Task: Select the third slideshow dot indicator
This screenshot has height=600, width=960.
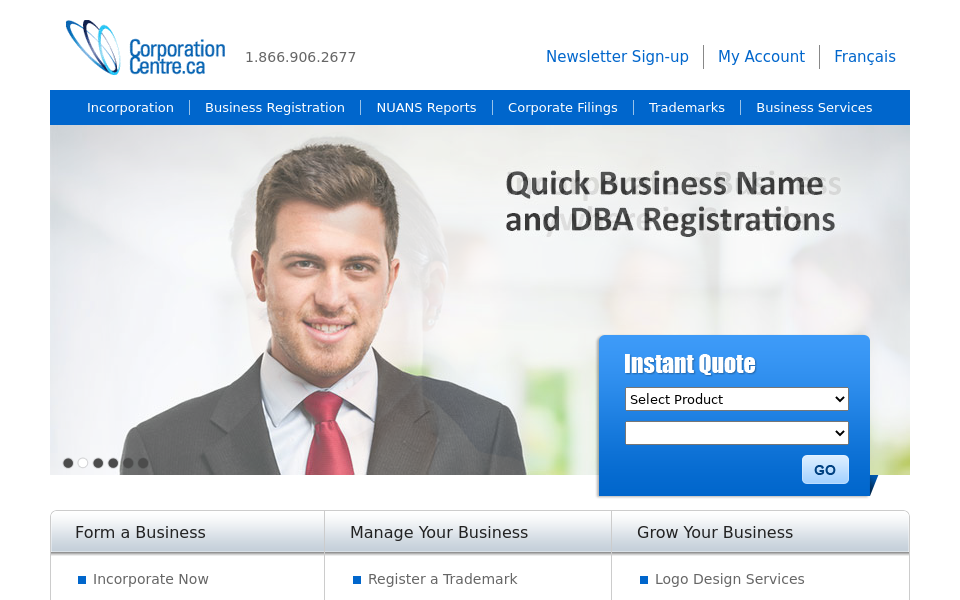Action: coord(98,463)
